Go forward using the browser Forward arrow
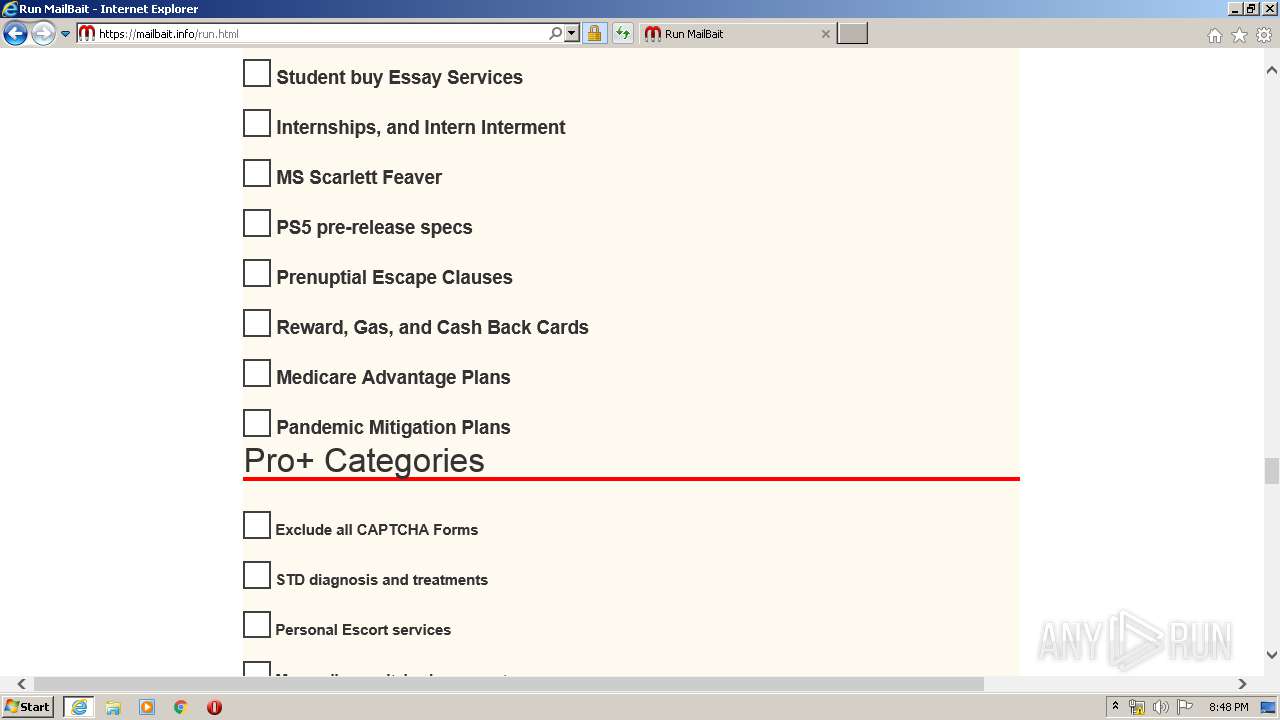Screen dimensions: 1280x720 click(43, 34)
